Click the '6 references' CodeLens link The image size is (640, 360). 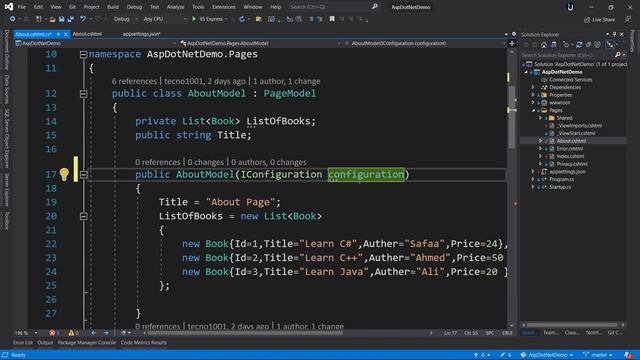coord(134,81)
